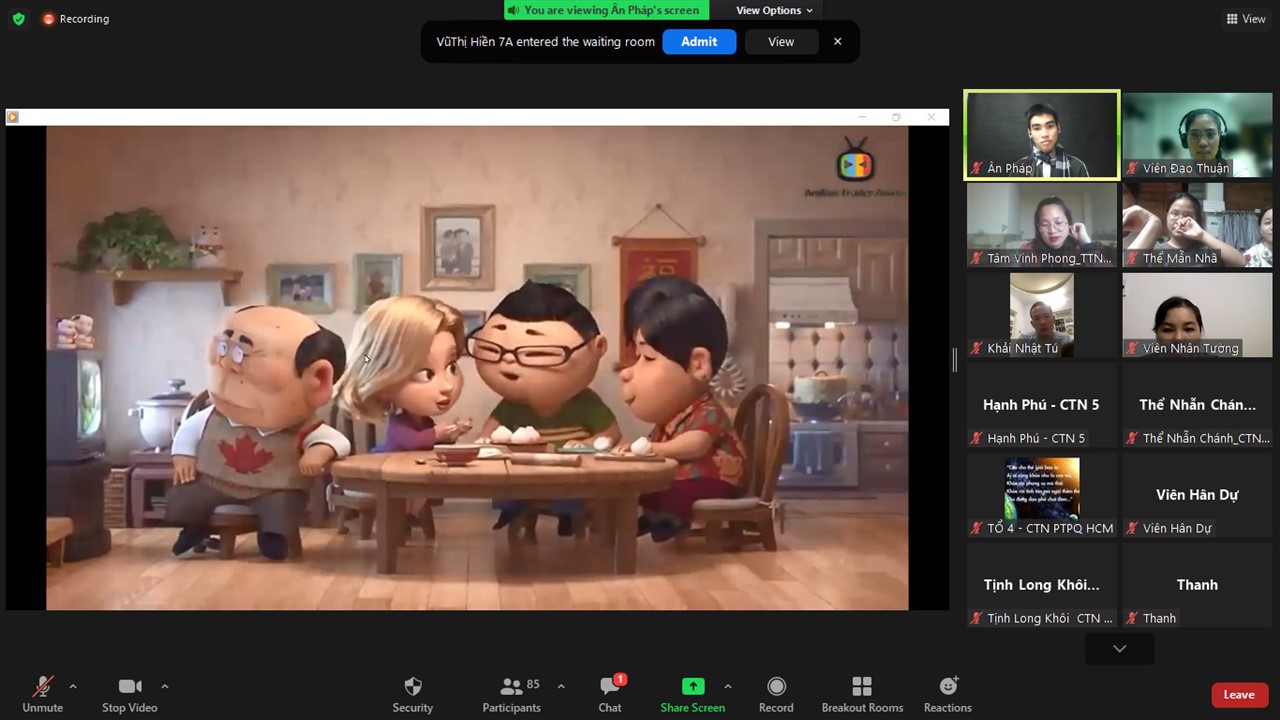
Task: Click "You are viewing Ấn Pháp's screen" banner
Action: coord(606,10)
